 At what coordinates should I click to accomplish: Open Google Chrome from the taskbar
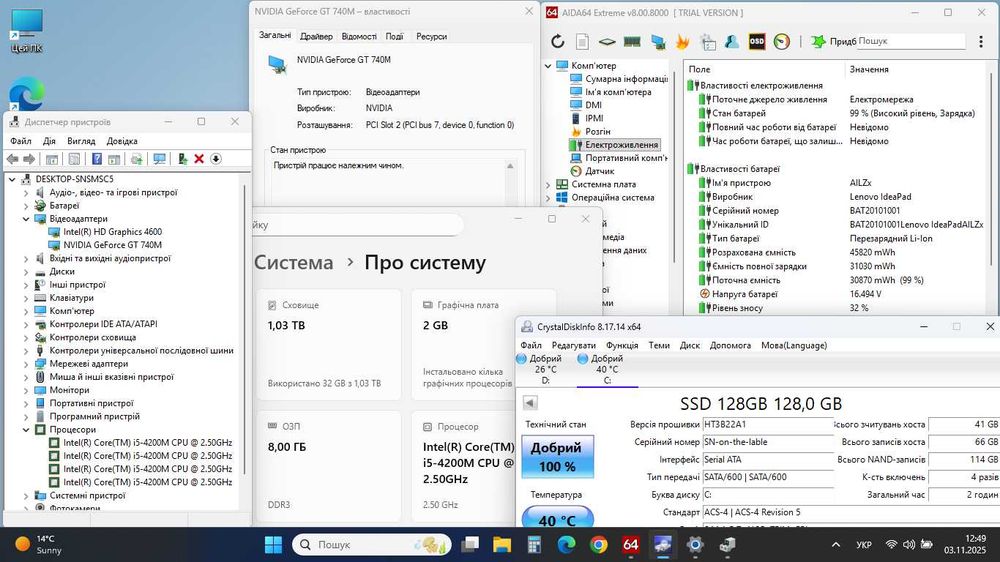(598, 545)
